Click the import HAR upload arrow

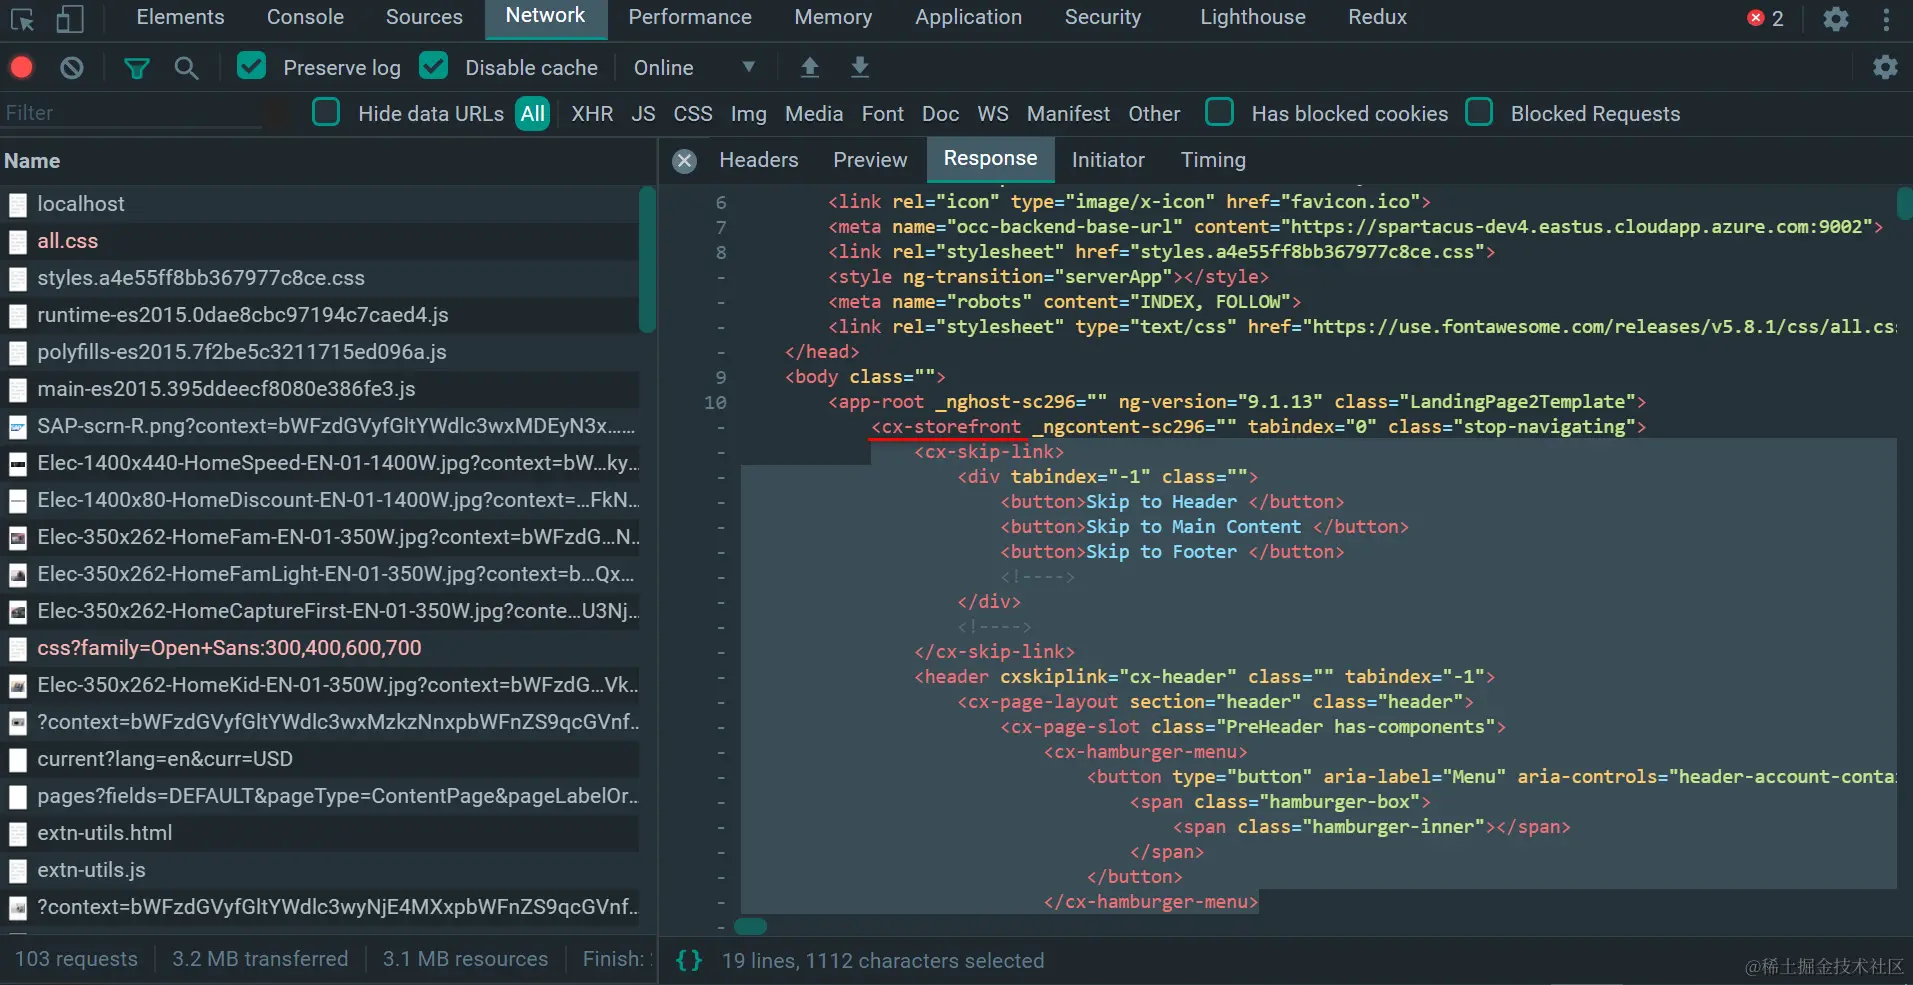click(810, 67)
